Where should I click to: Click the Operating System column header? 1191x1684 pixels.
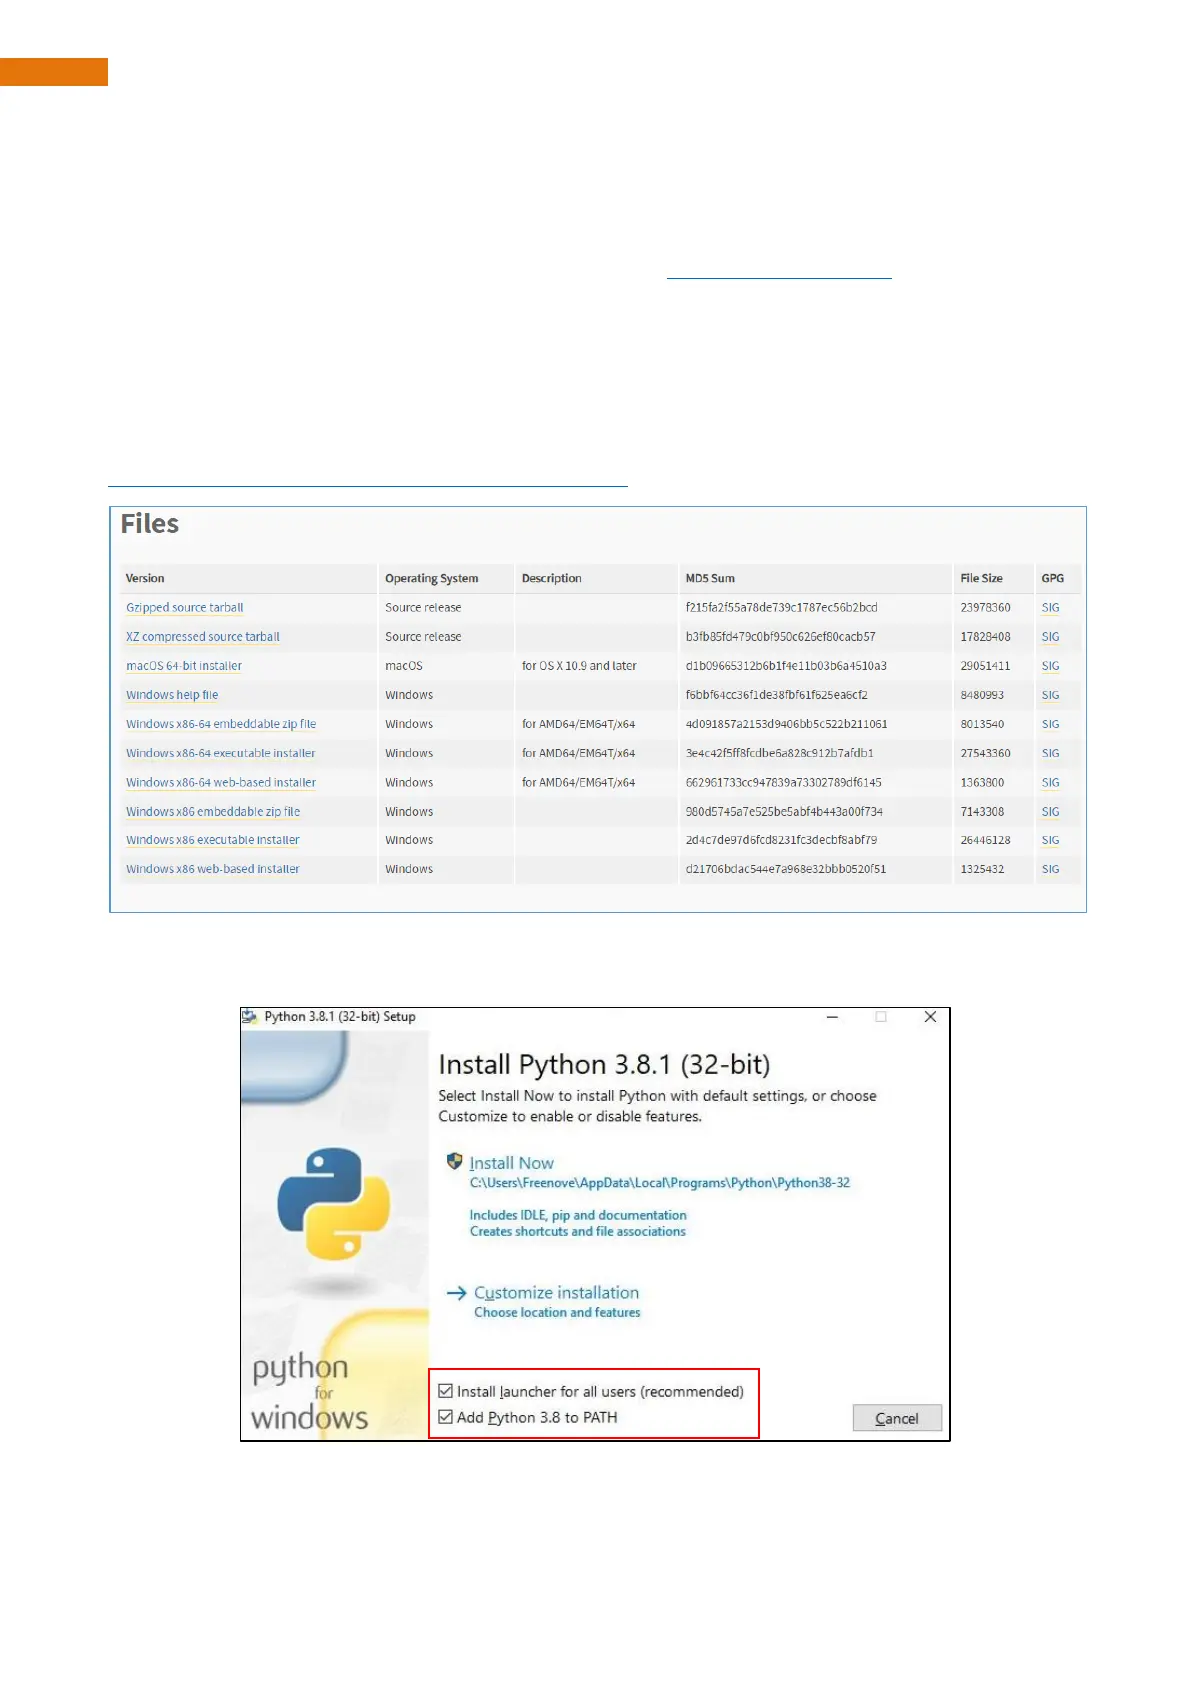click(x=432, y=578)
